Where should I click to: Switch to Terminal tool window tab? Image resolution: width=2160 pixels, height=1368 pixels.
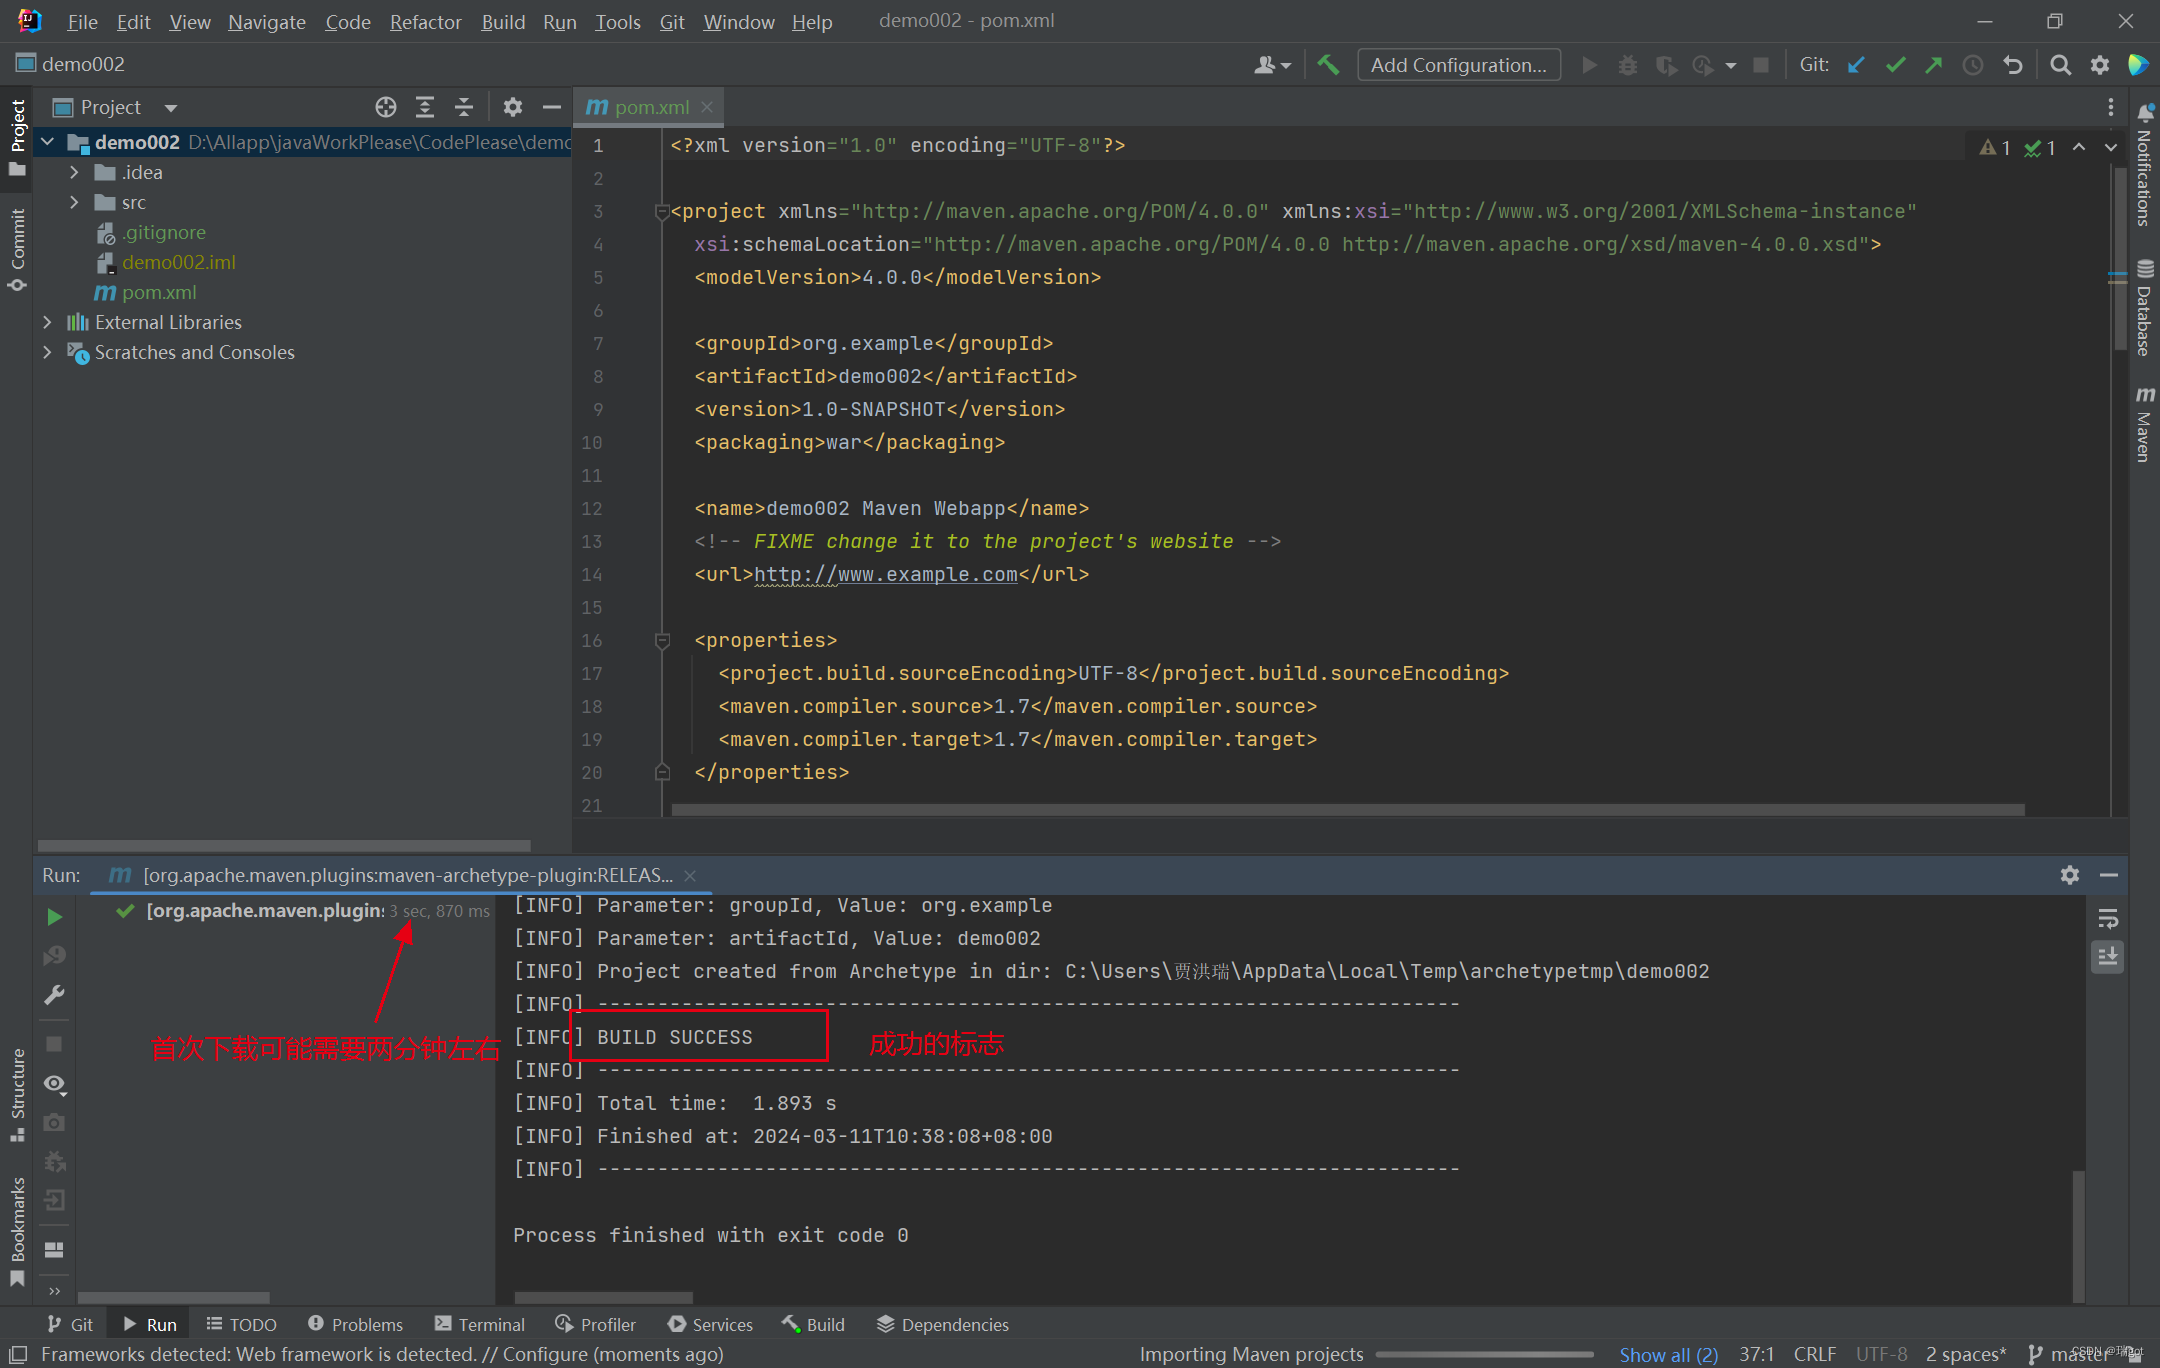[x=480, y=1324]
